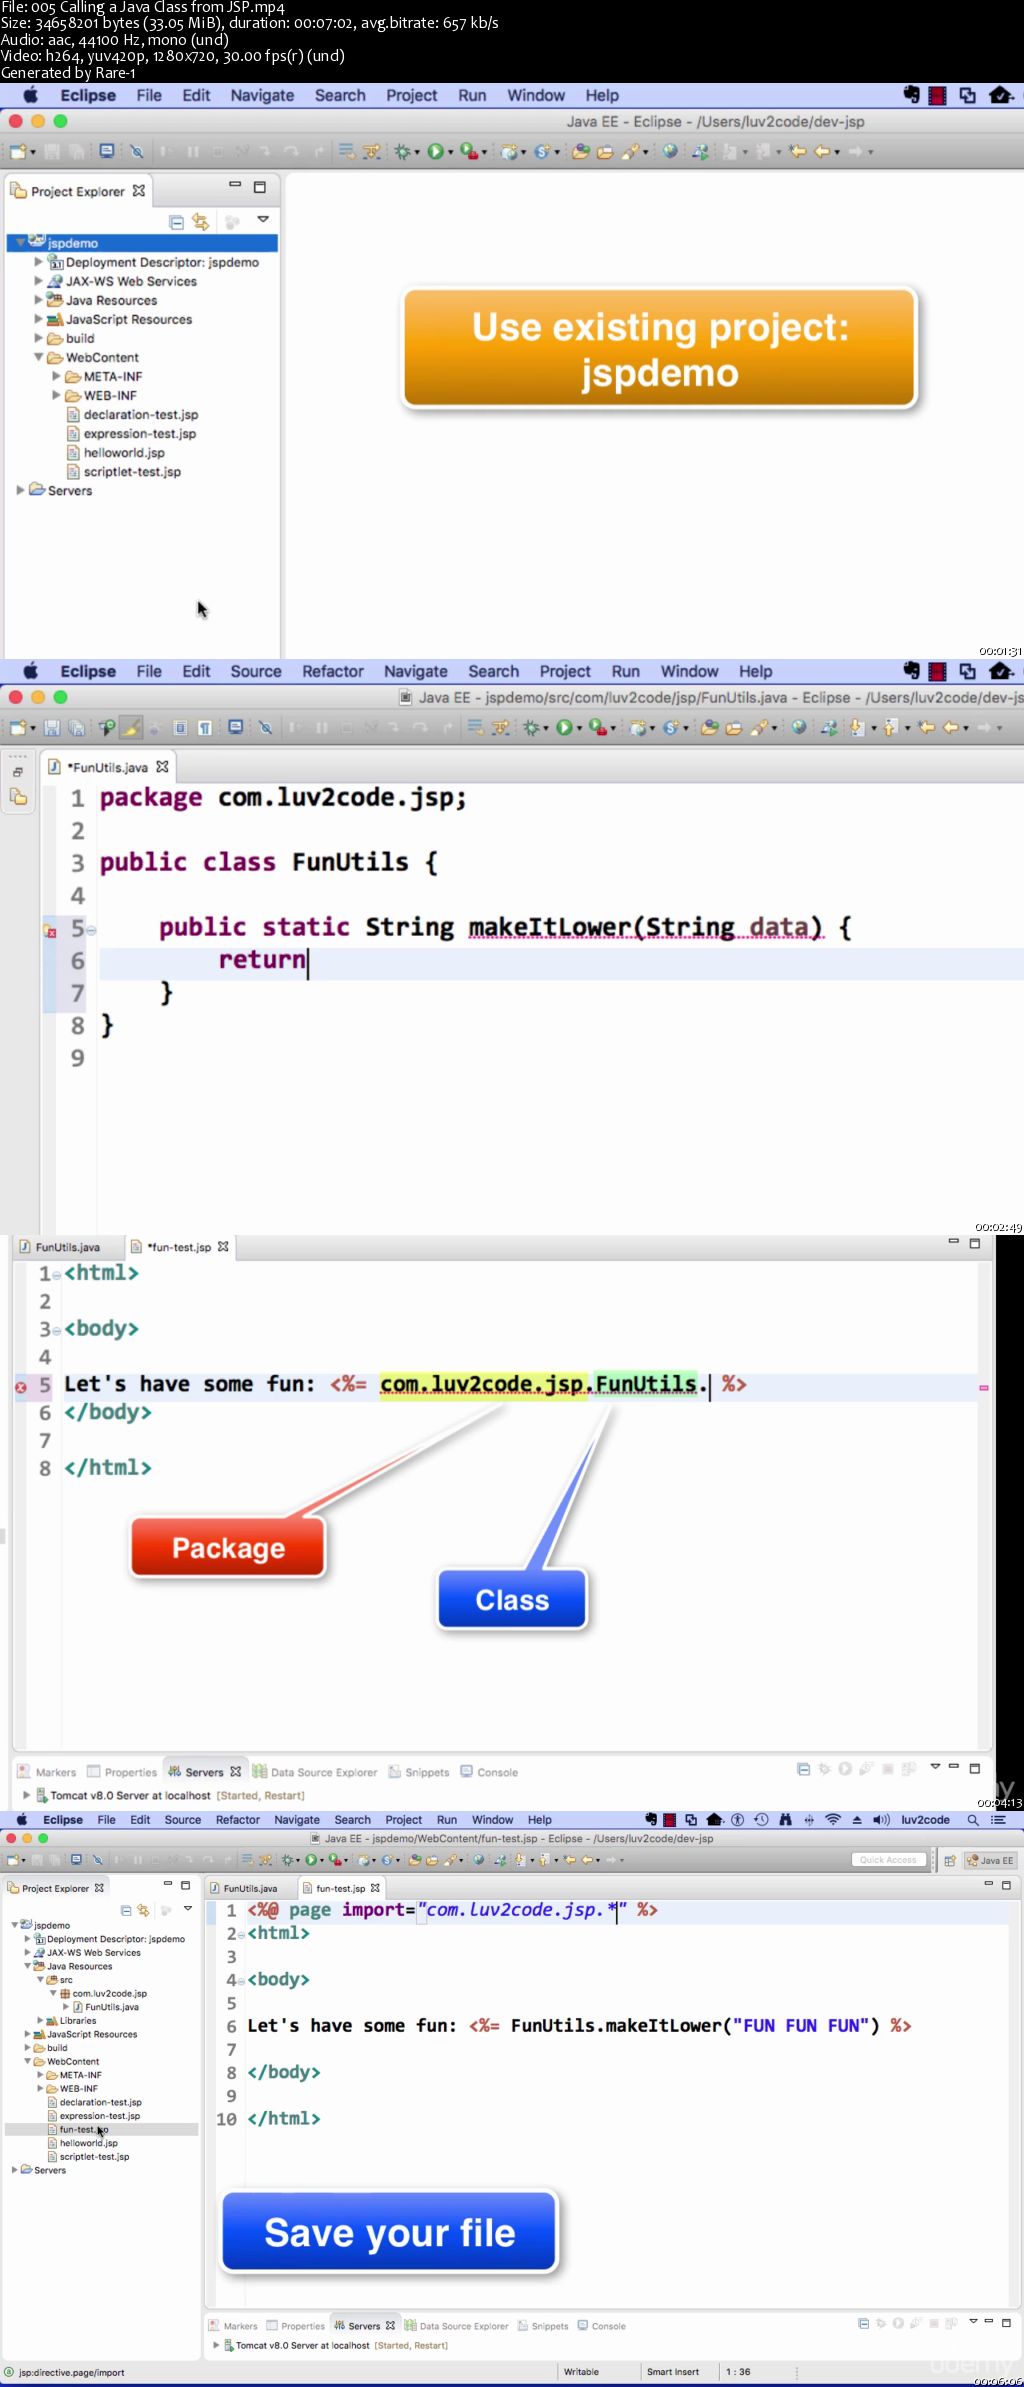Toggle the fold marker beside line 5 of FunUtils

[91, 930]
